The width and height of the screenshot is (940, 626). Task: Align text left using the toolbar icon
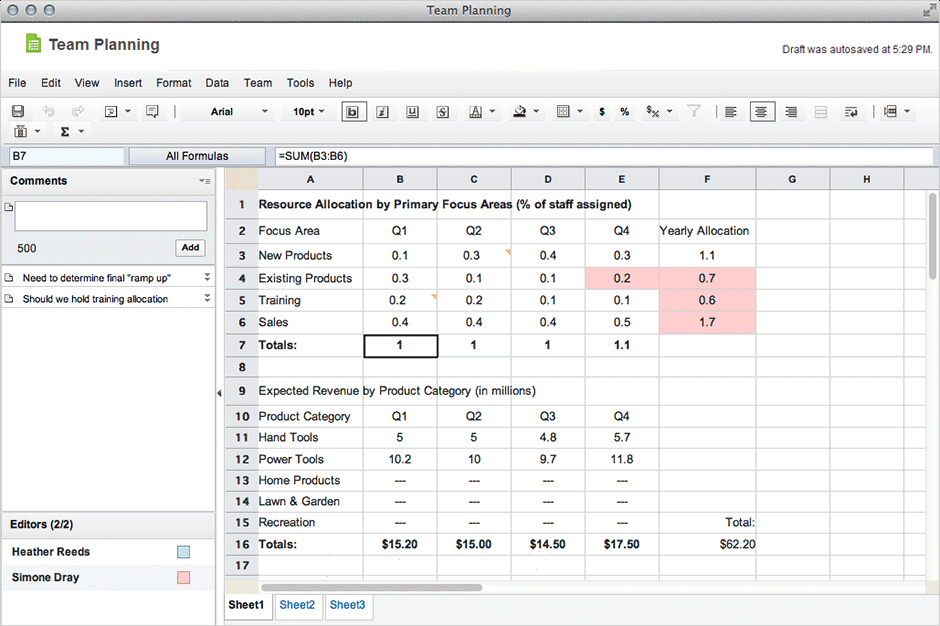(731, 112)
